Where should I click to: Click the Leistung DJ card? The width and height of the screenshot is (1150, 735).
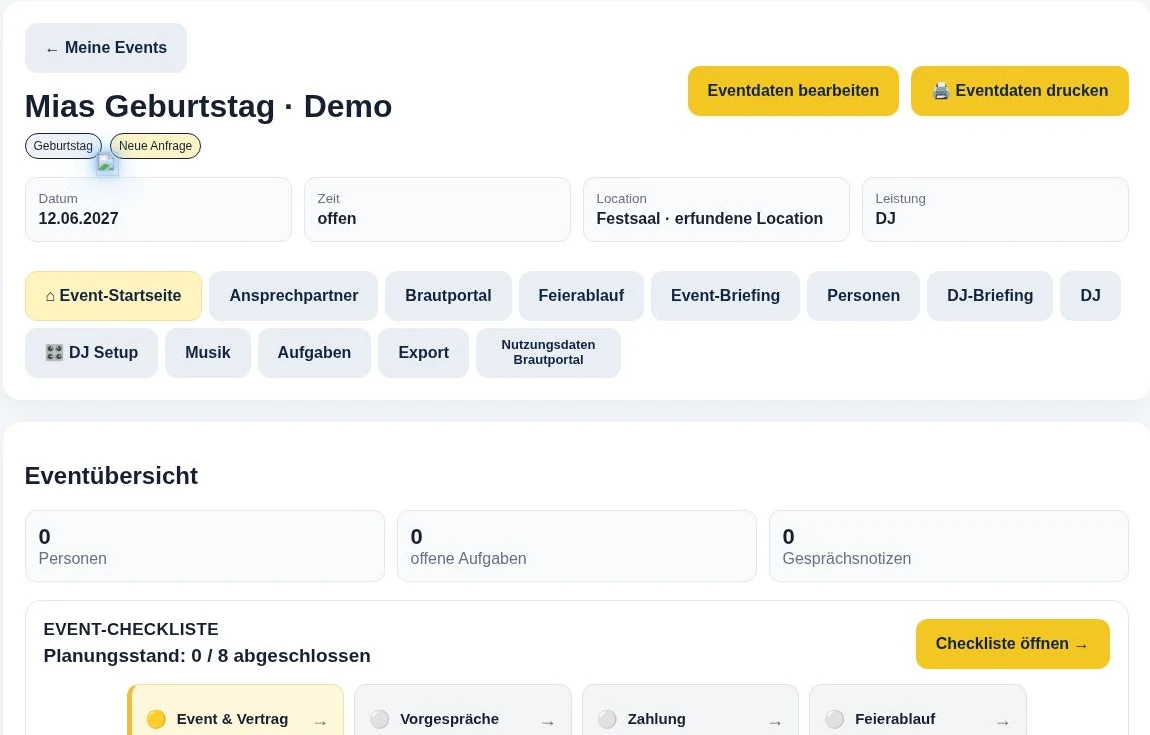point(995,209)
